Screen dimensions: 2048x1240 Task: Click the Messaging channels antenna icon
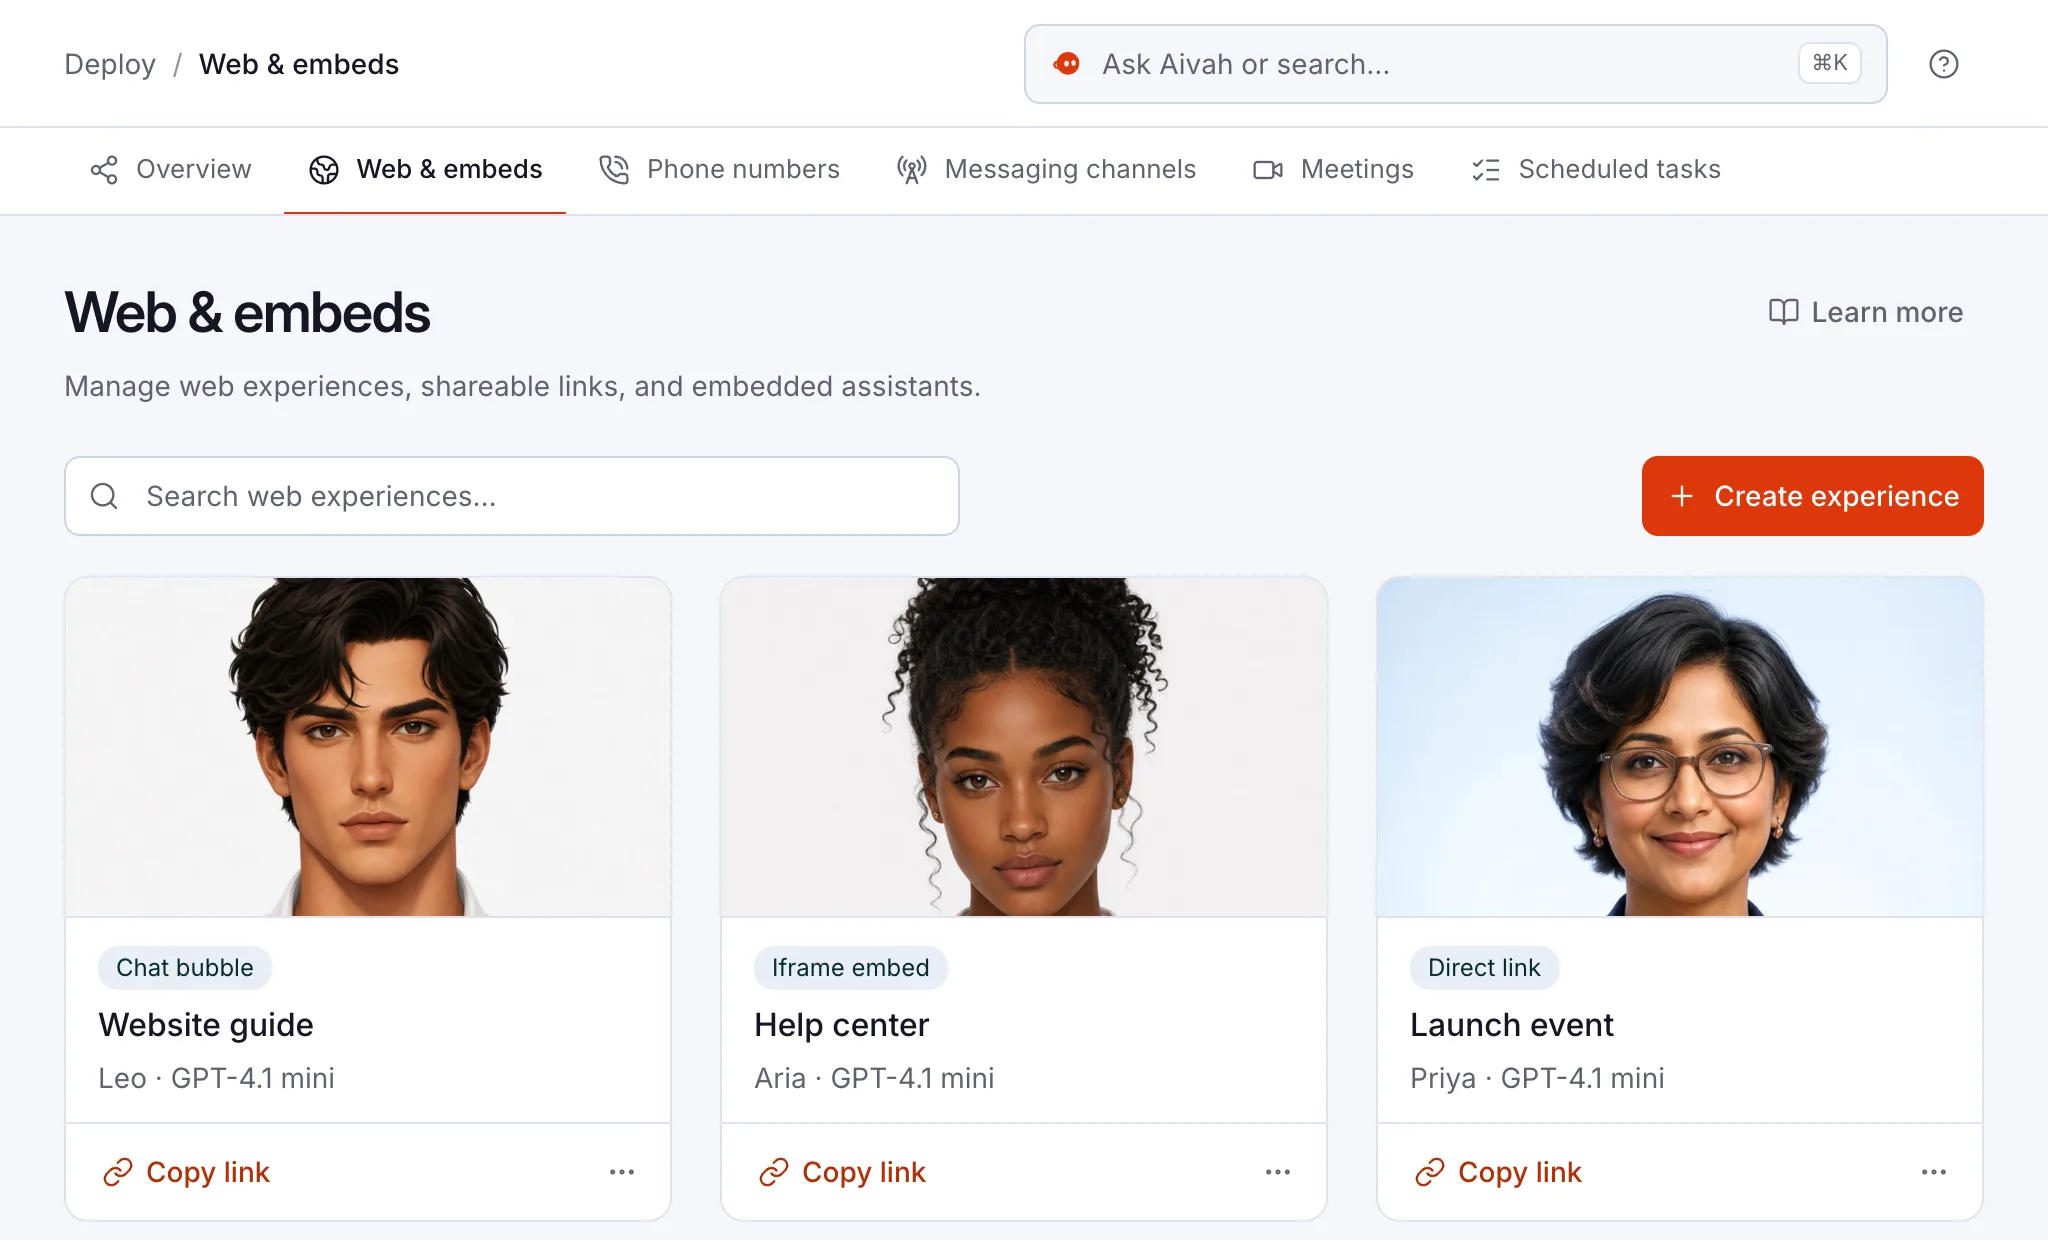[911, 170]
